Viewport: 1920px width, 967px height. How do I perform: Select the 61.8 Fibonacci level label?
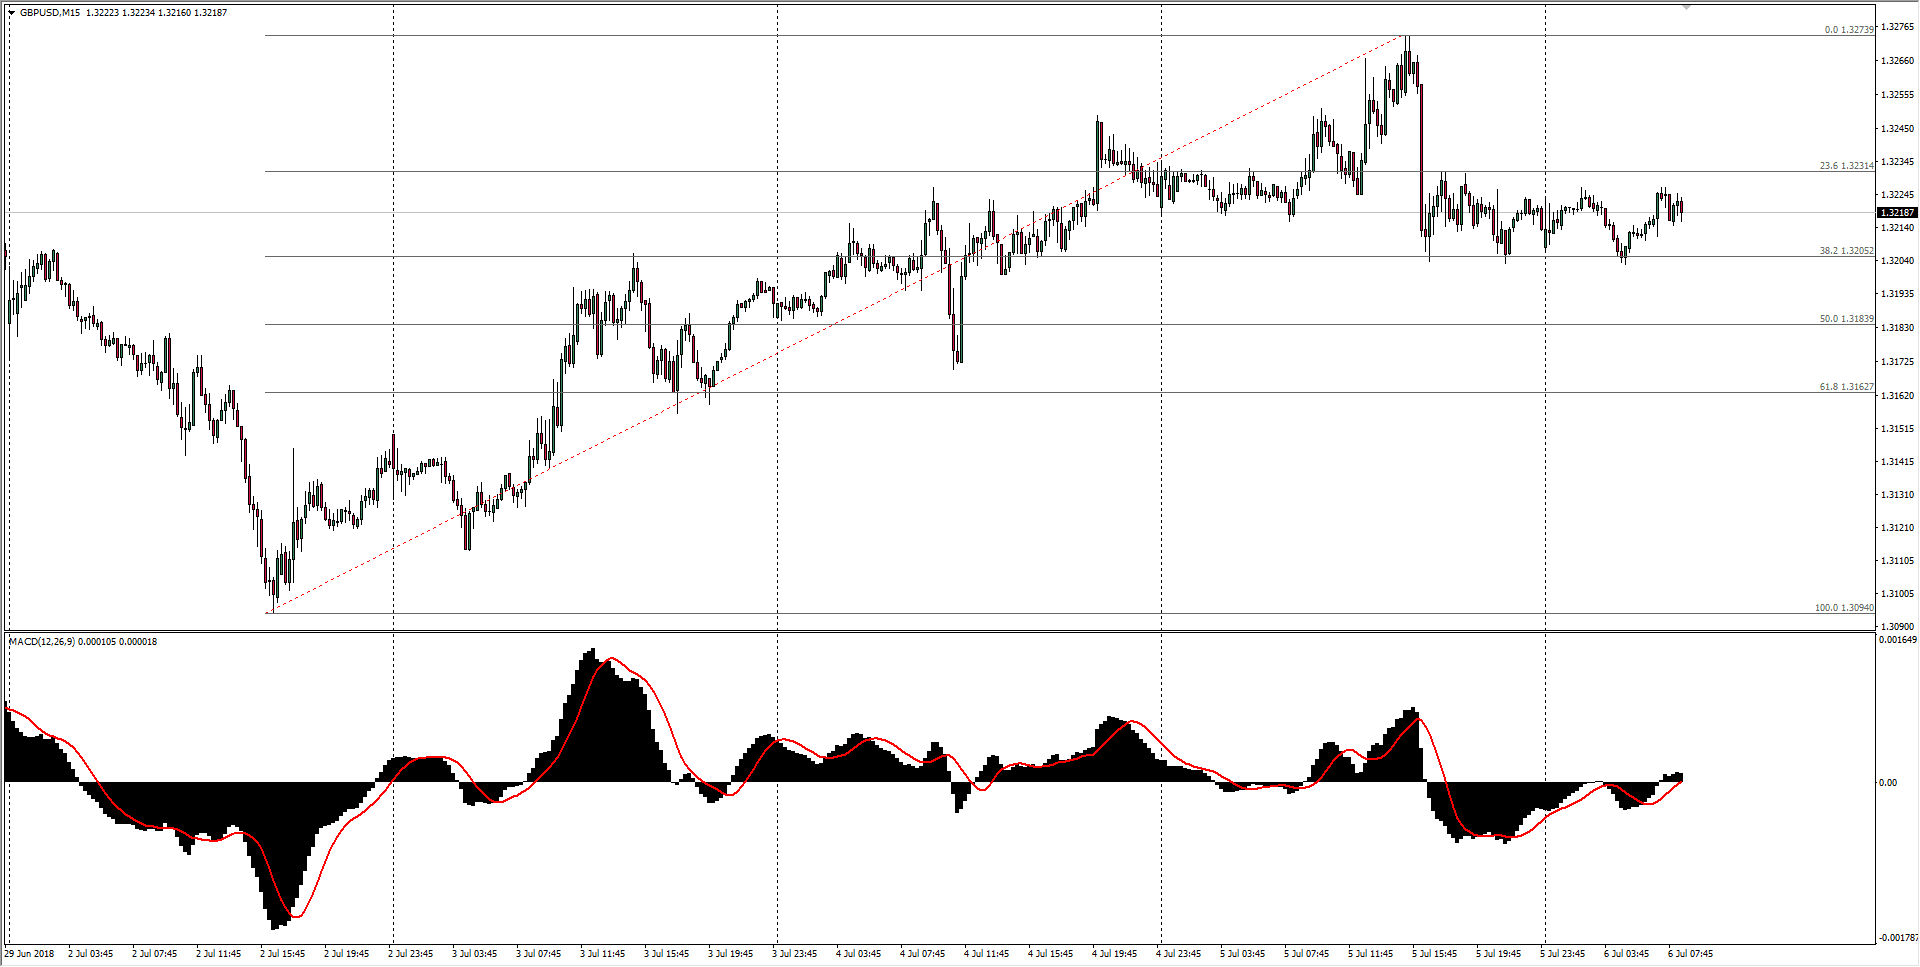[1846, 387]
